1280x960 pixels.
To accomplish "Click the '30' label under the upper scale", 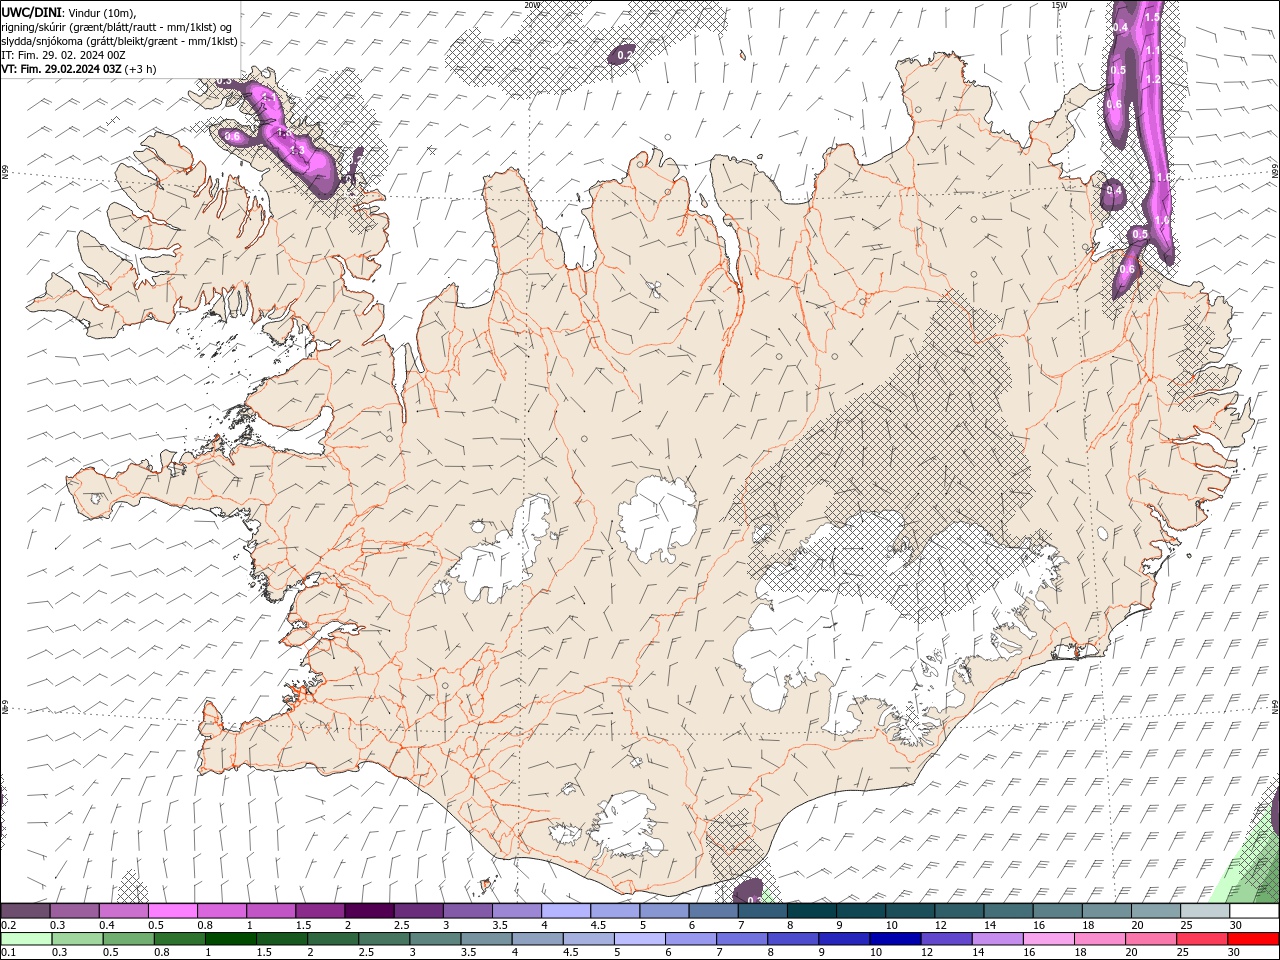I will [x=1235, y=925].
